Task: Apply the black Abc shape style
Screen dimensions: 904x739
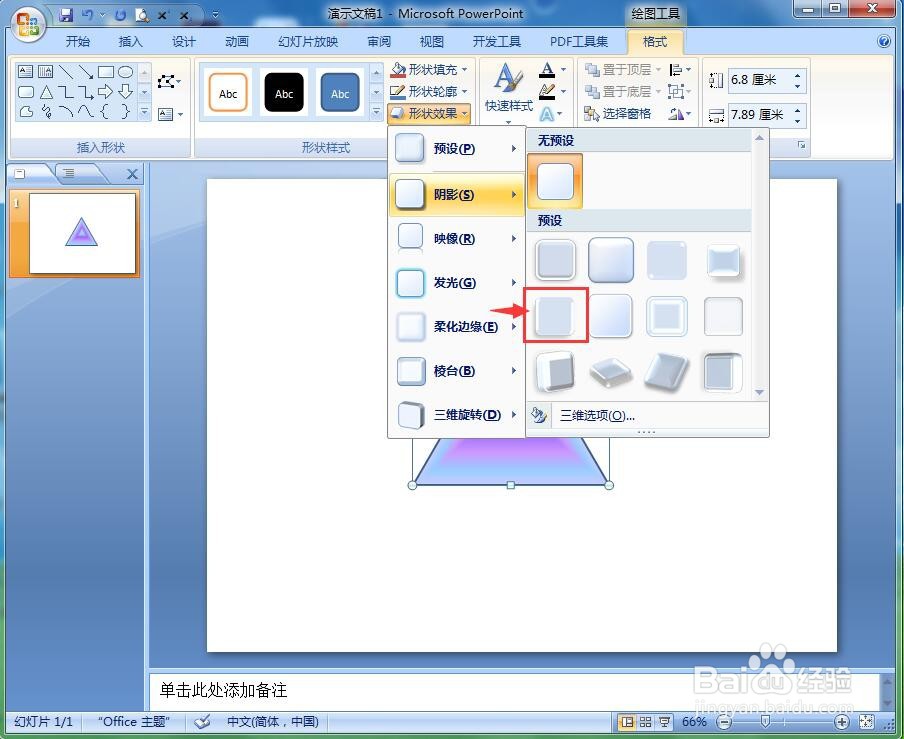Action: point(284,93)
